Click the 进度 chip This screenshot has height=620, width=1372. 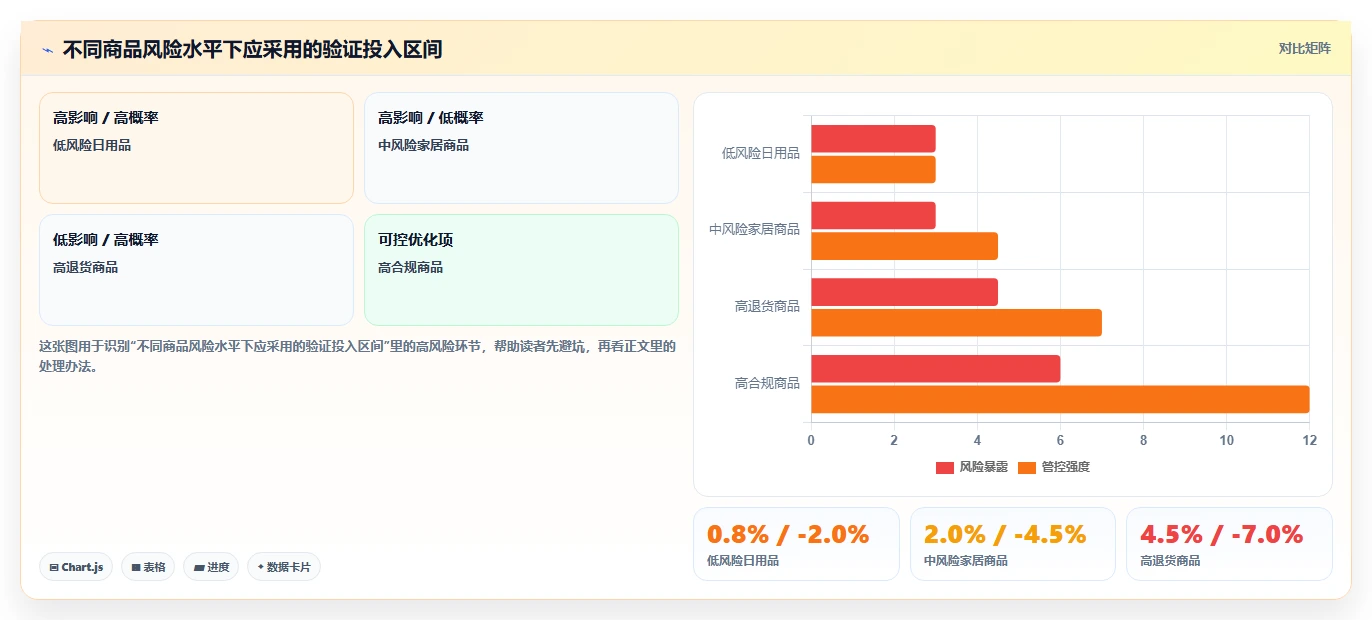coord(211,567)
